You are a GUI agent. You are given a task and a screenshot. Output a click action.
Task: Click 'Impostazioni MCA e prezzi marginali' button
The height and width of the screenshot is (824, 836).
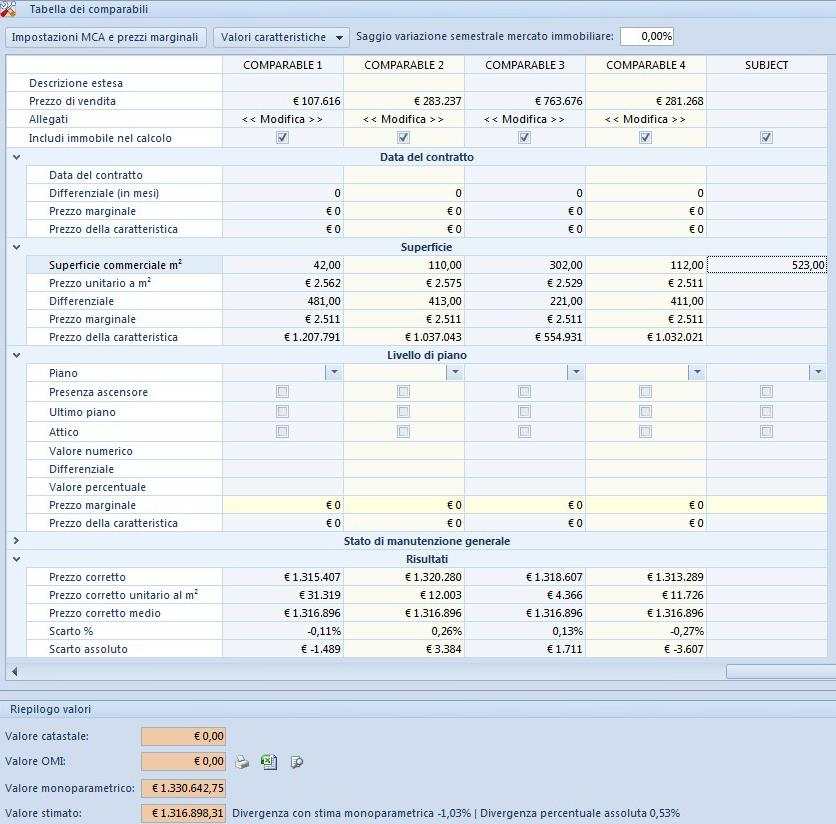(106, 37)
